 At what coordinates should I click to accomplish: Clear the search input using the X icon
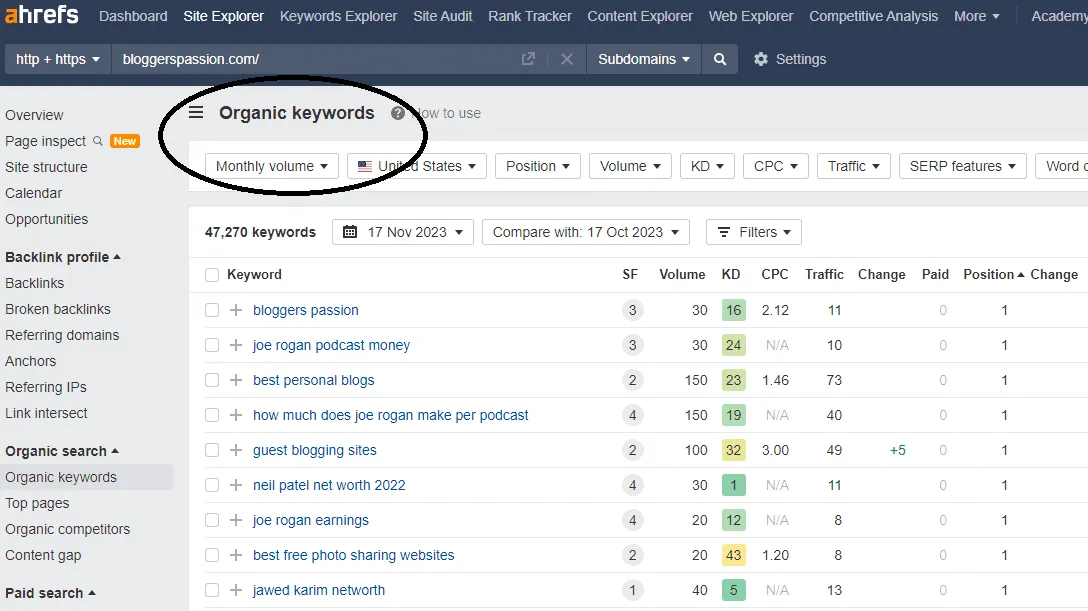[566, 59]
